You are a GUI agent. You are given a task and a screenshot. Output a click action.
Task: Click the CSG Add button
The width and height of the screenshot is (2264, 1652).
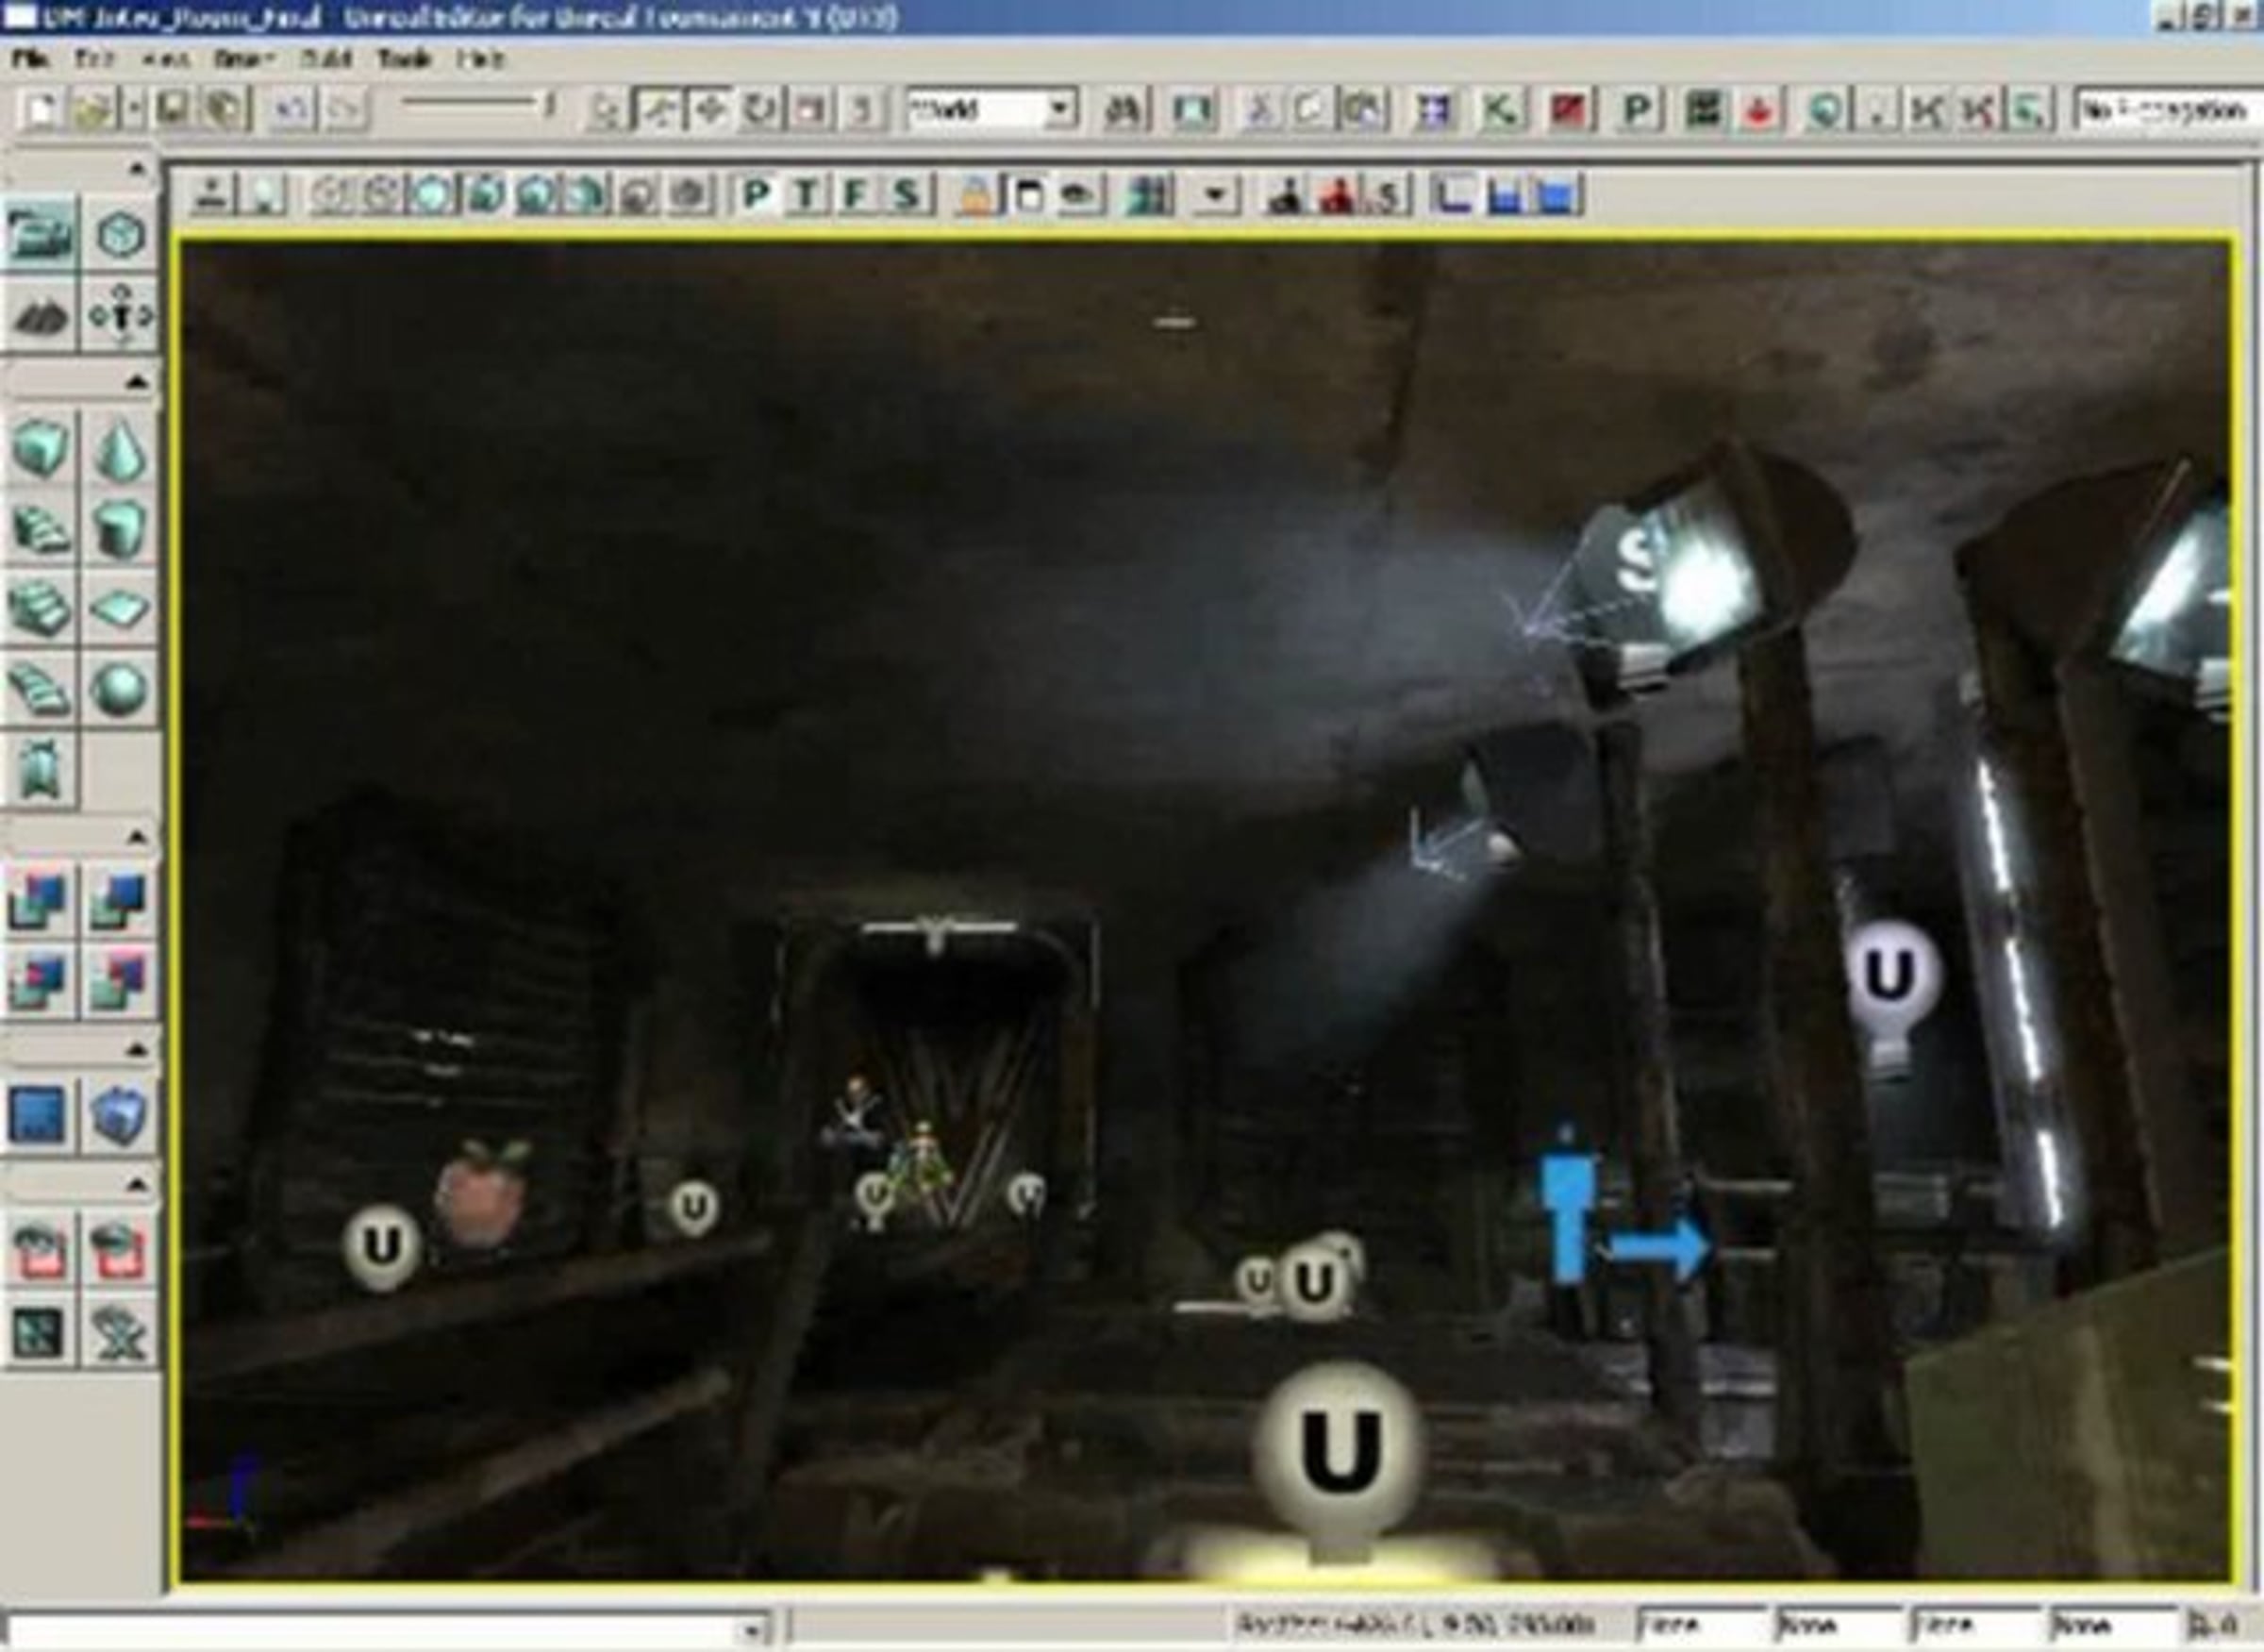(40, 901)
